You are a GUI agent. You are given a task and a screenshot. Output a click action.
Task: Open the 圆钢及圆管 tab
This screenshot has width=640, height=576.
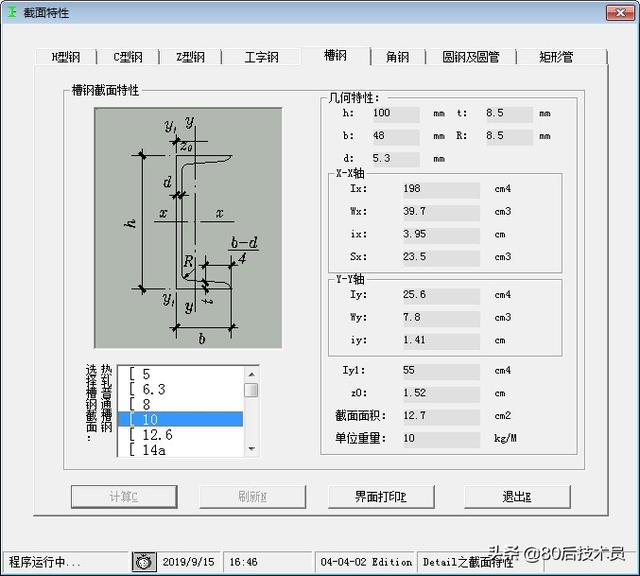click(471, 57)
